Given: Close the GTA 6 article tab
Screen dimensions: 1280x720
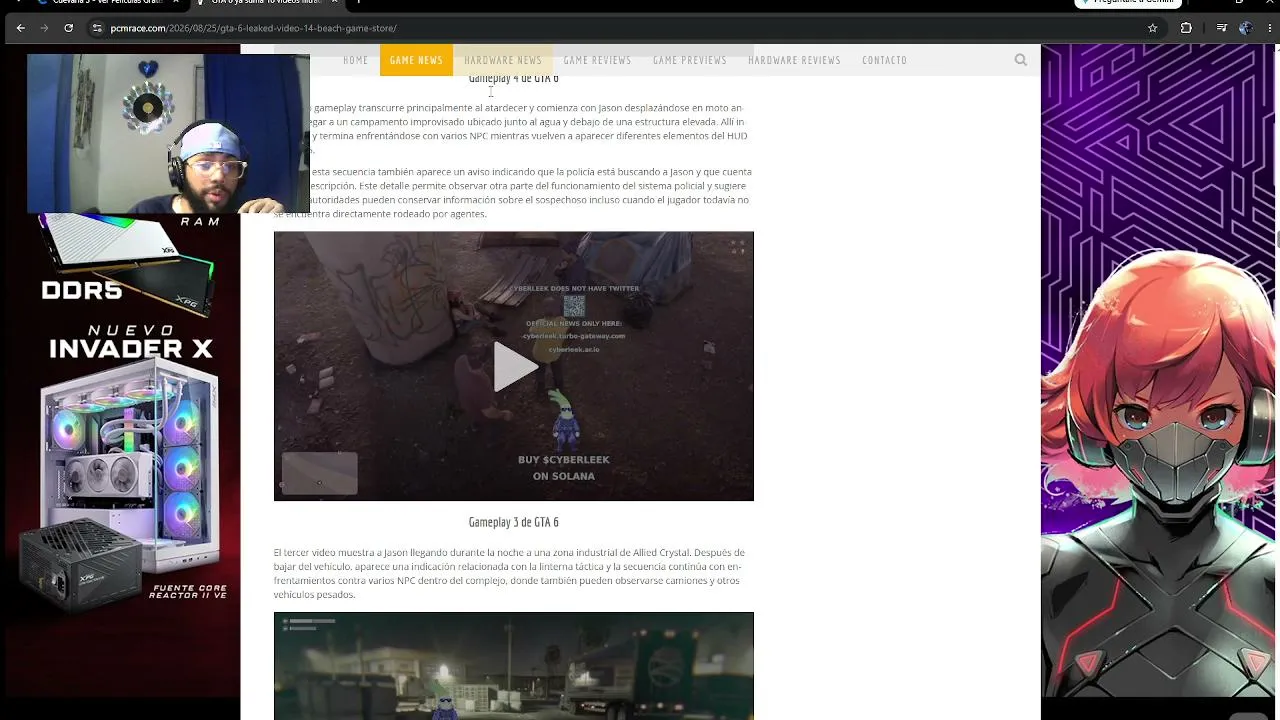Looking at the screenshot, I should [x=334, y=2].
